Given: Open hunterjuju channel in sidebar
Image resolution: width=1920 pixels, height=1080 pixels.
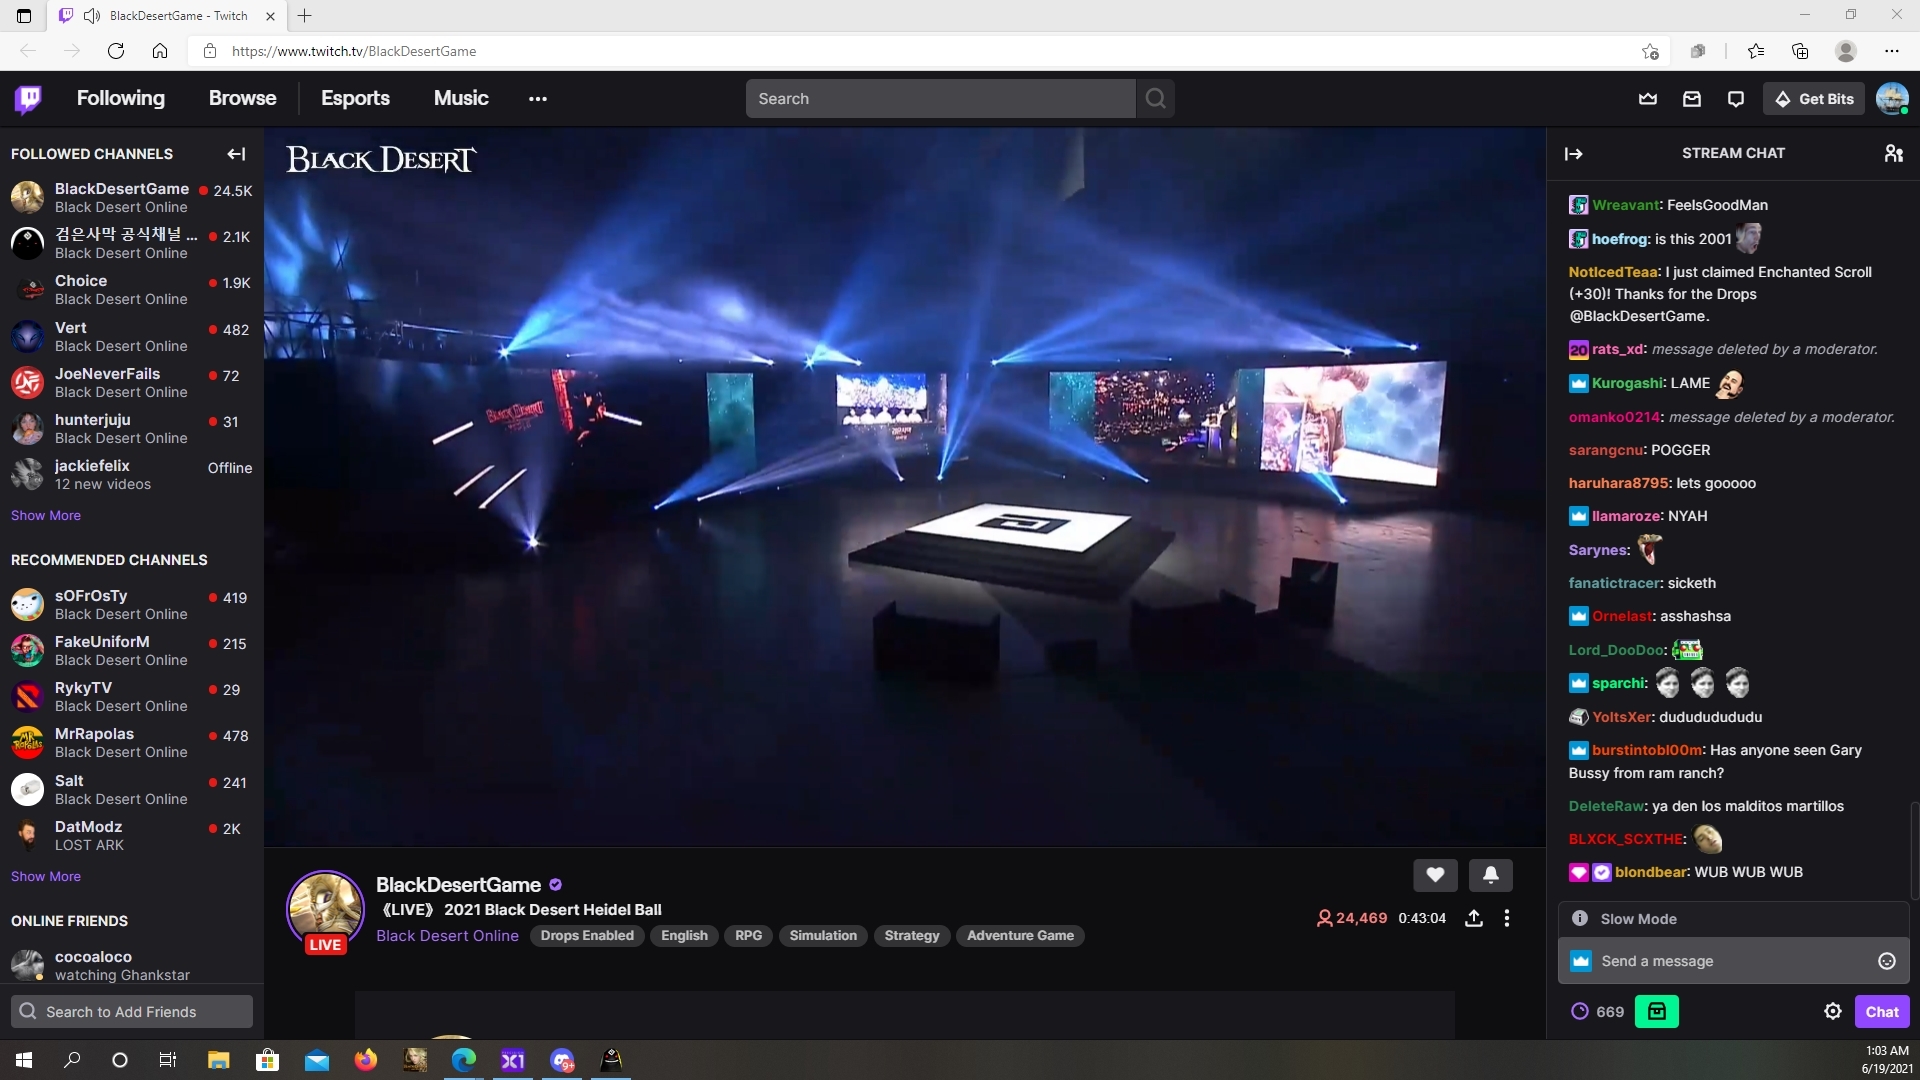Looking at the screenshot, I should coord(132,429).
